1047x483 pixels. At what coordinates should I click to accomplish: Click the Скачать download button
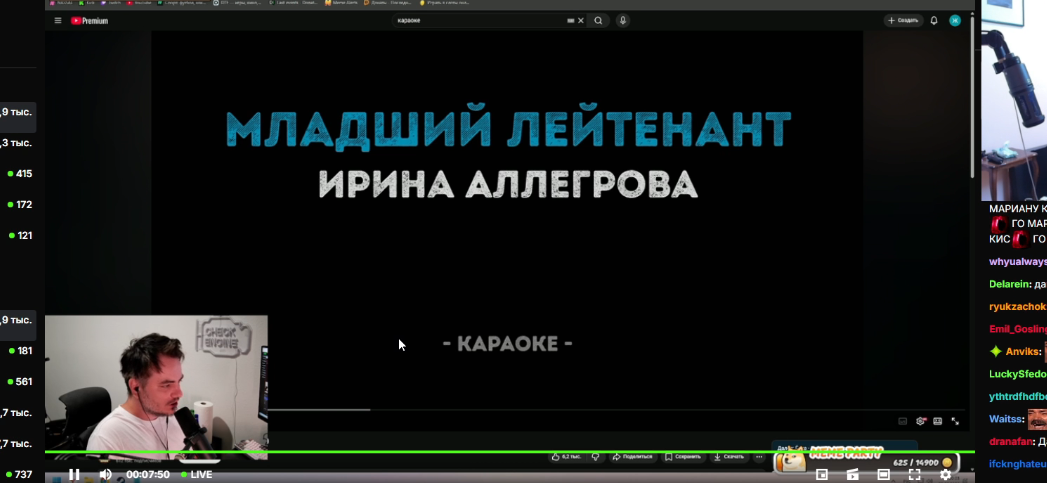(x=728, y=457)
